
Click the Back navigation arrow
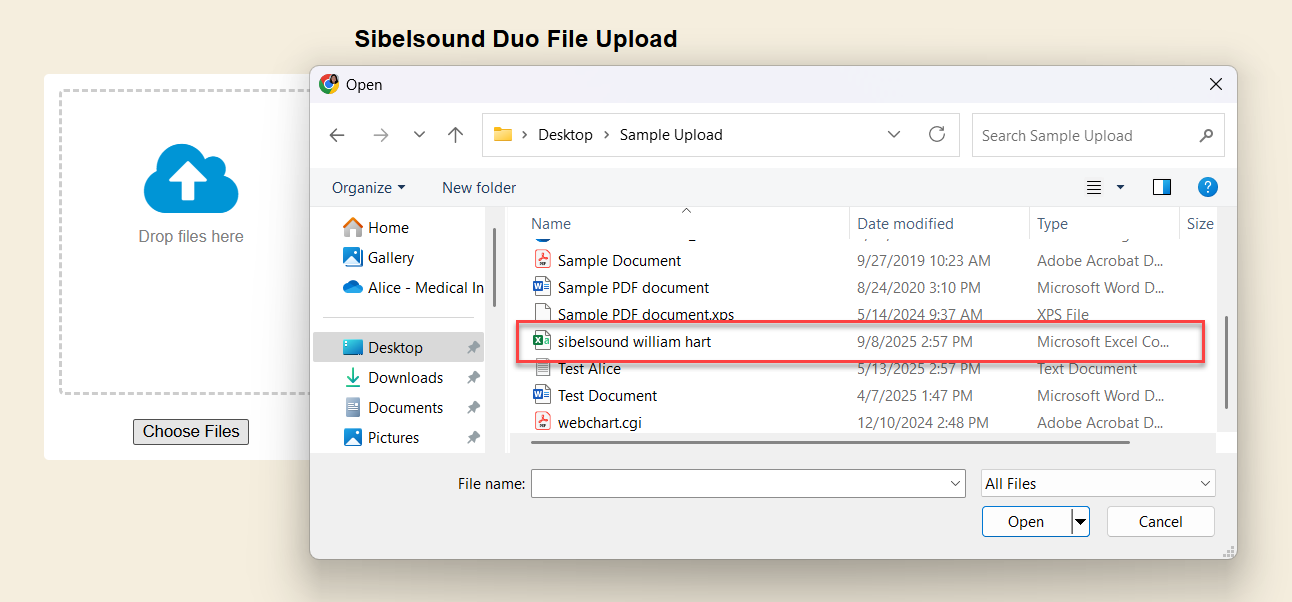(337, 135)
